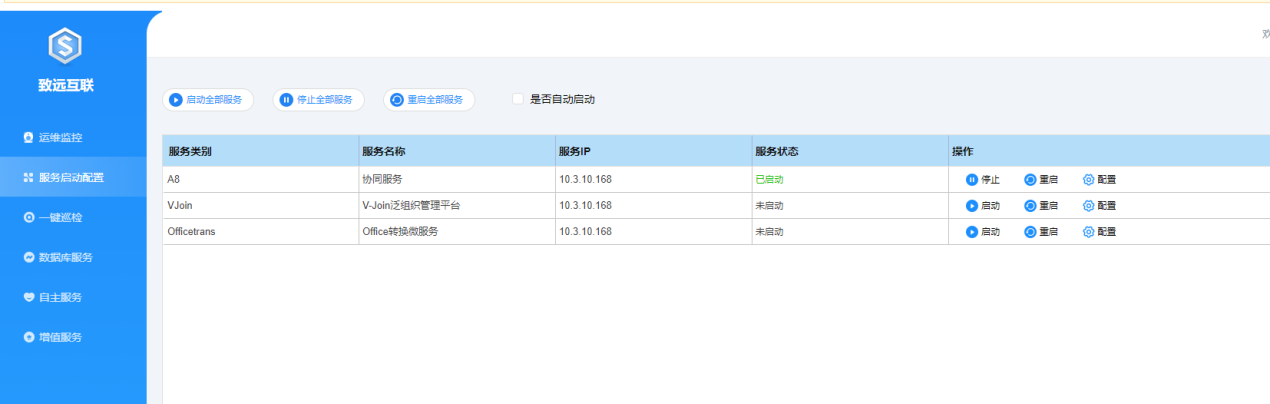The width and height of the screenshot is (1270, 404).
Task: Click the 致远互联 shield logo
Action: (x=65, y=44)
